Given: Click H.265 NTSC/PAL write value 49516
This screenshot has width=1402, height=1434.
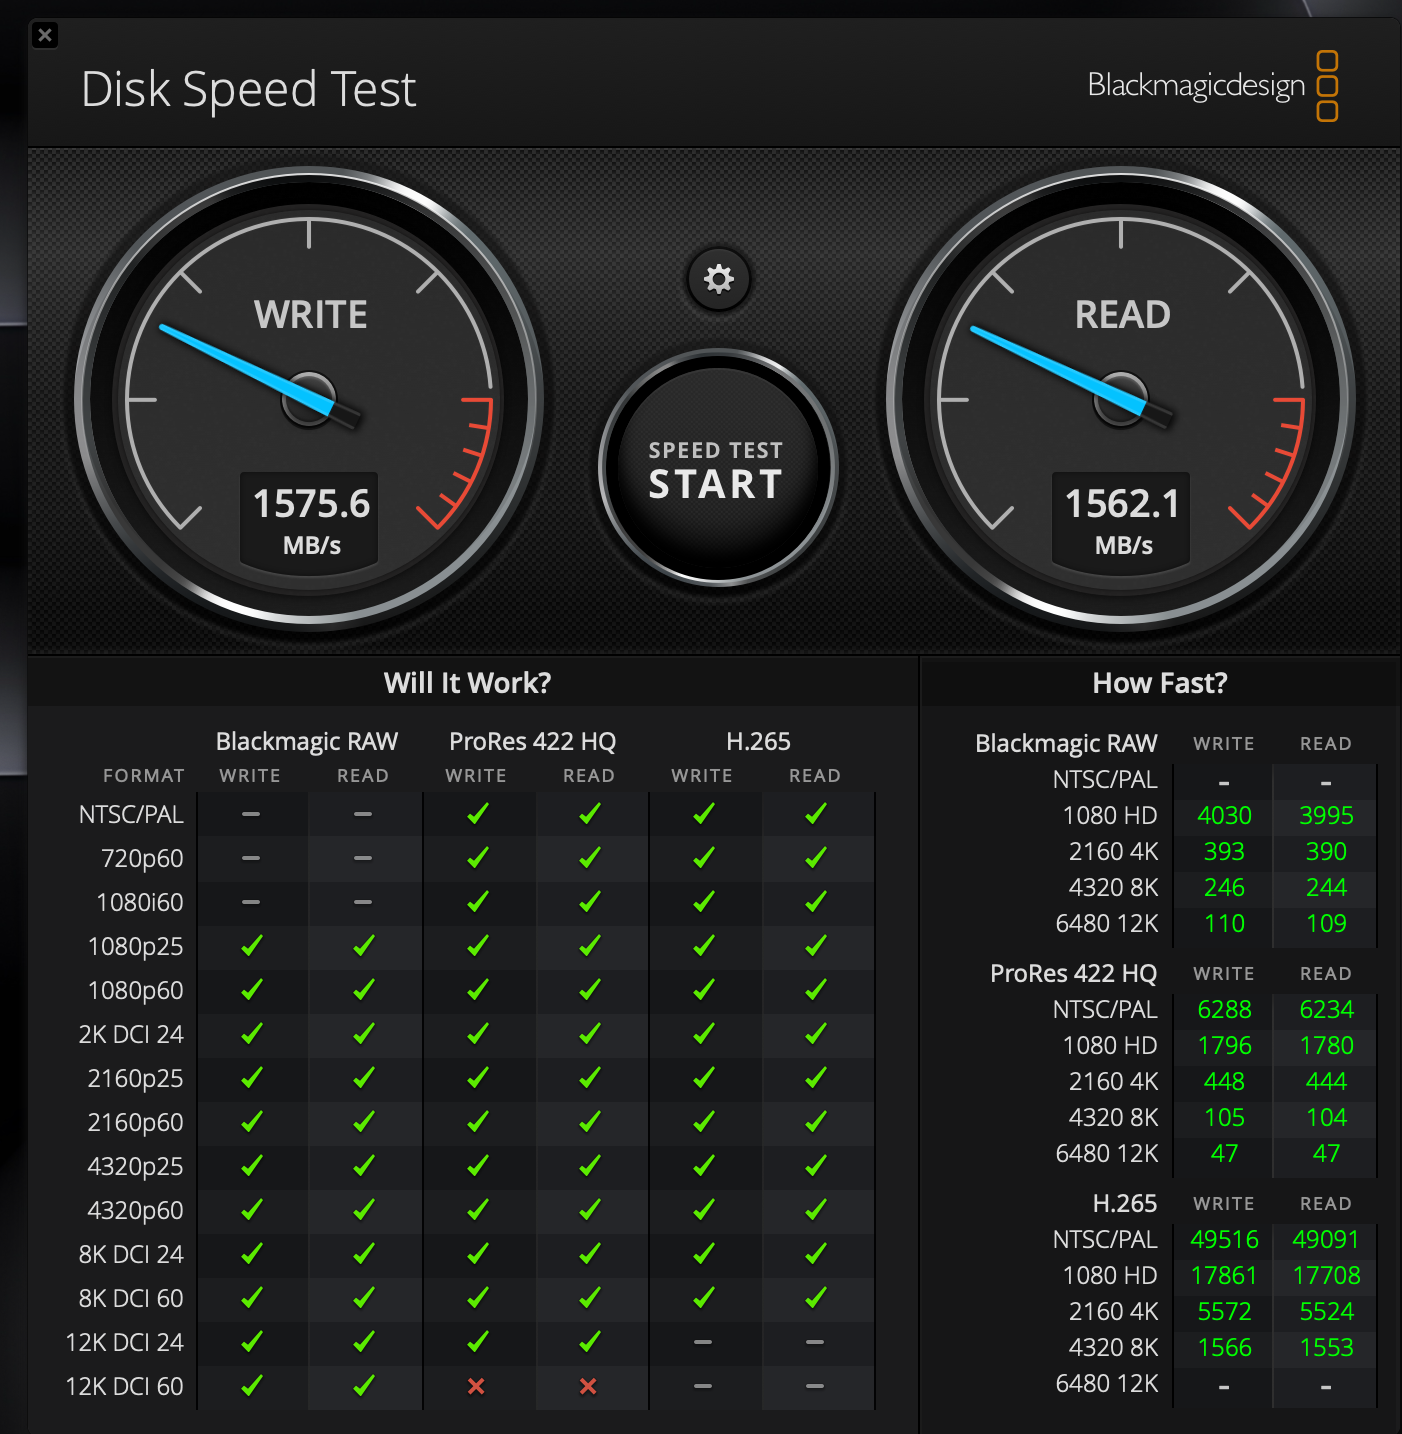Looking at the screenshot, I should tap(1224, 1239).
